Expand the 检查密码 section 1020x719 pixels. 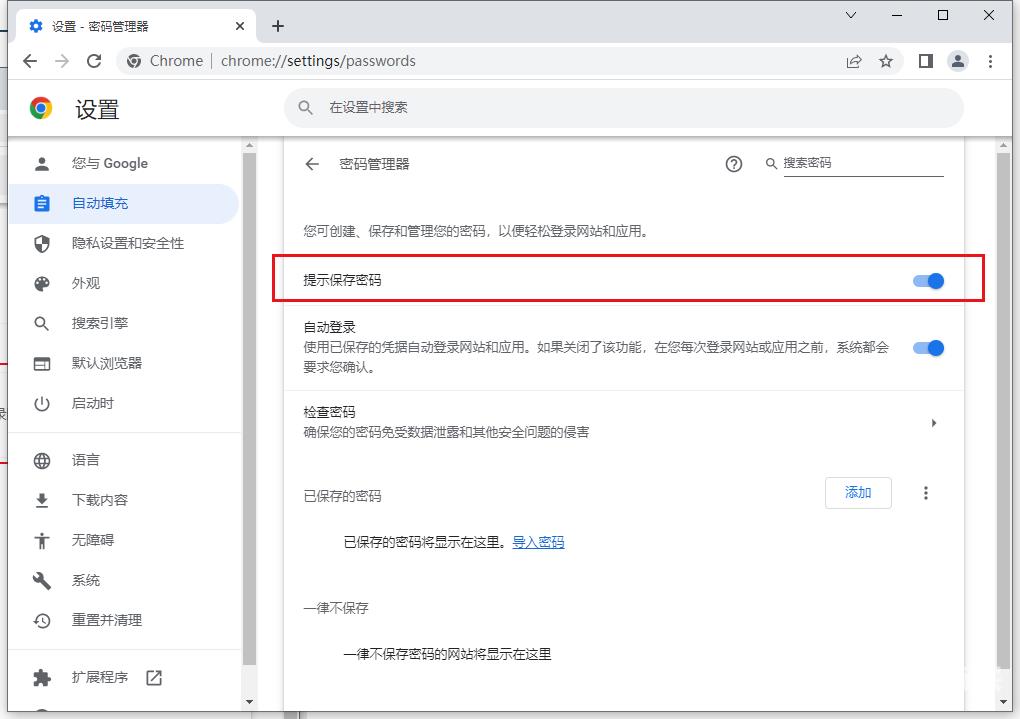pos(934,423)
